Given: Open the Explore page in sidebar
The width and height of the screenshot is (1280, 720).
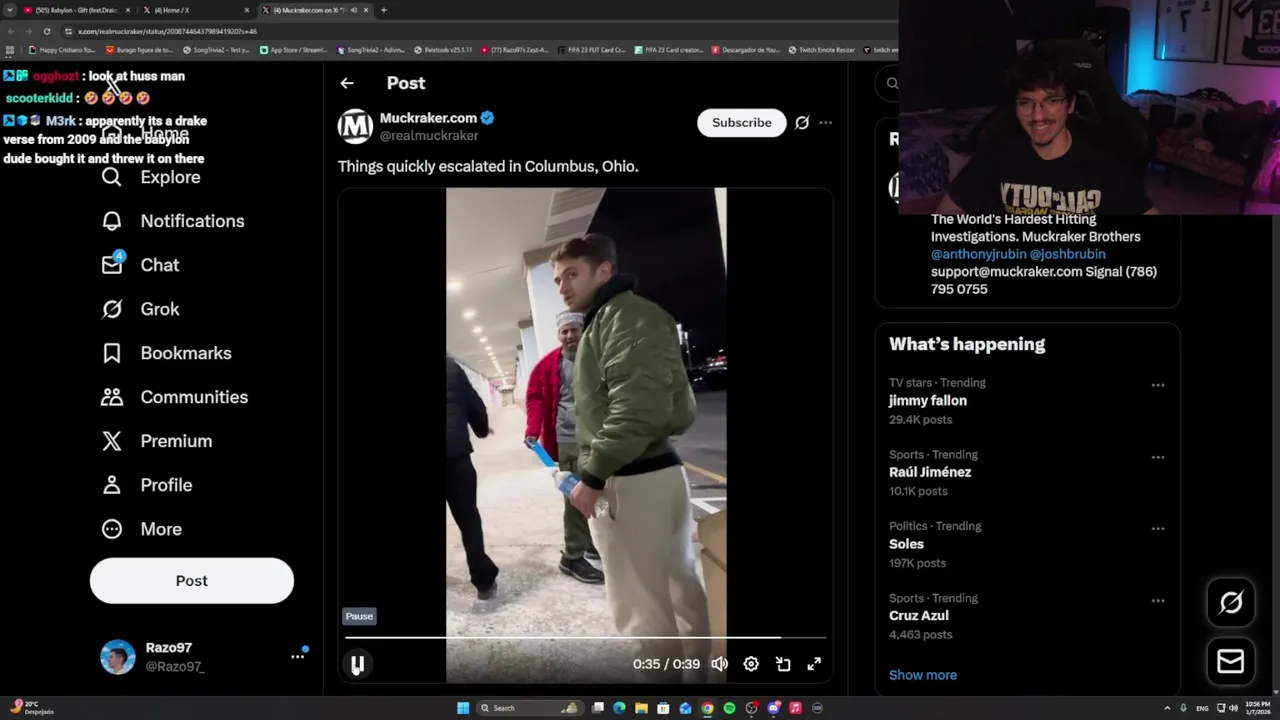Looking at the screenshot, I should click(x=151, y=177).
